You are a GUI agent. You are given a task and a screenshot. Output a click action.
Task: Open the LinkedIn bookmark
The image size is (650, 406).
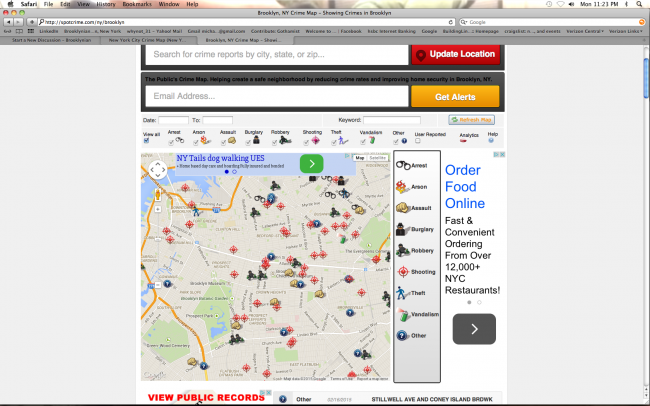tap(49, 31)
